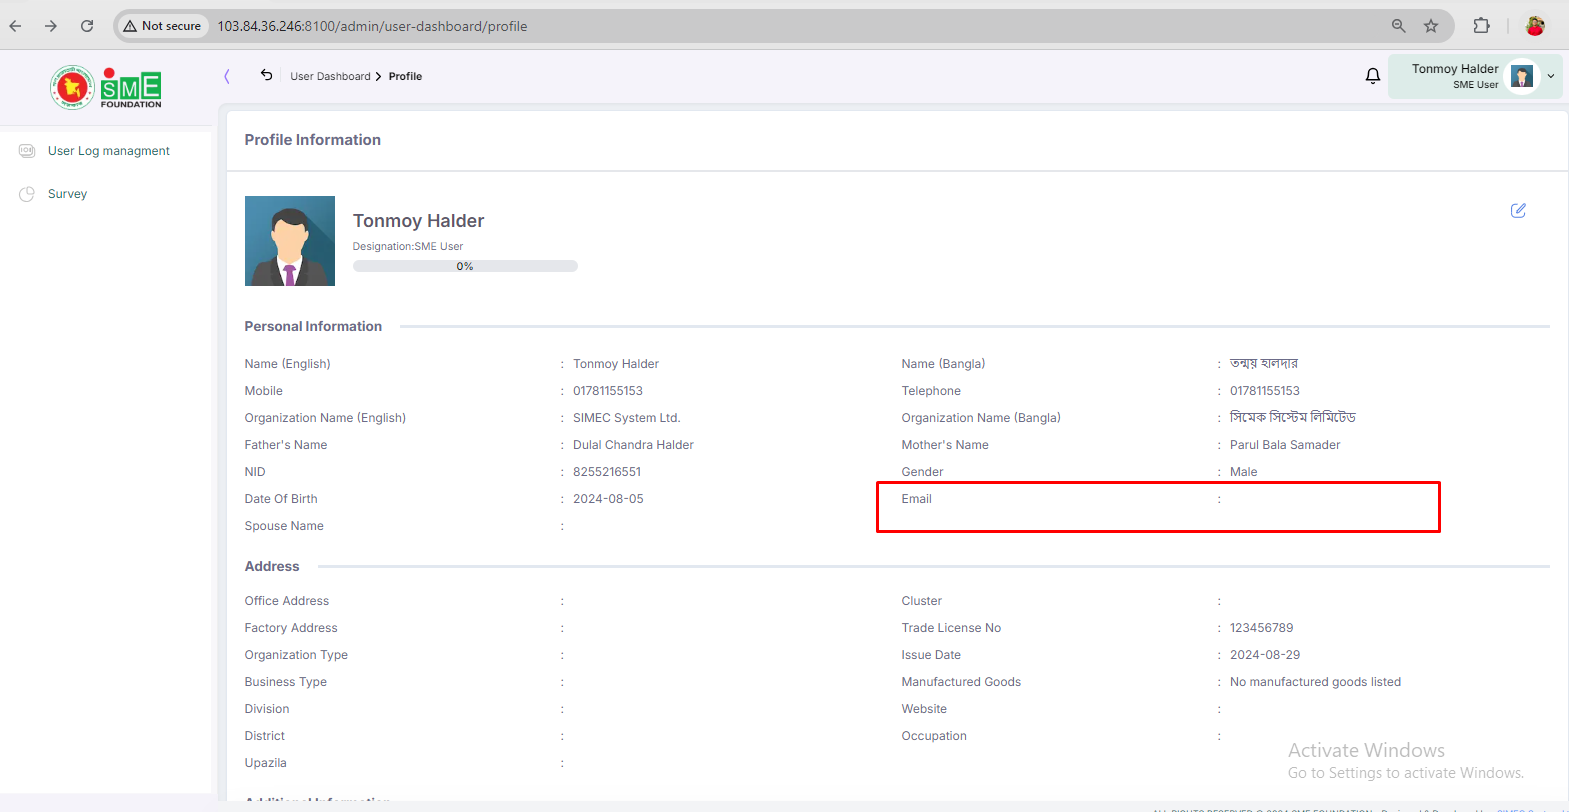
Task: Click the Organization Type label
Action: [296, 655]
